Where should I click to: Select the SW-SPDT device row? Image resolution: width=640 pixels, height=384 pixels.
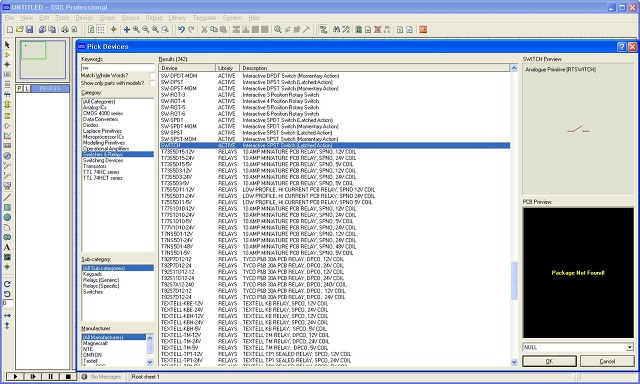(x=335, y=120)
